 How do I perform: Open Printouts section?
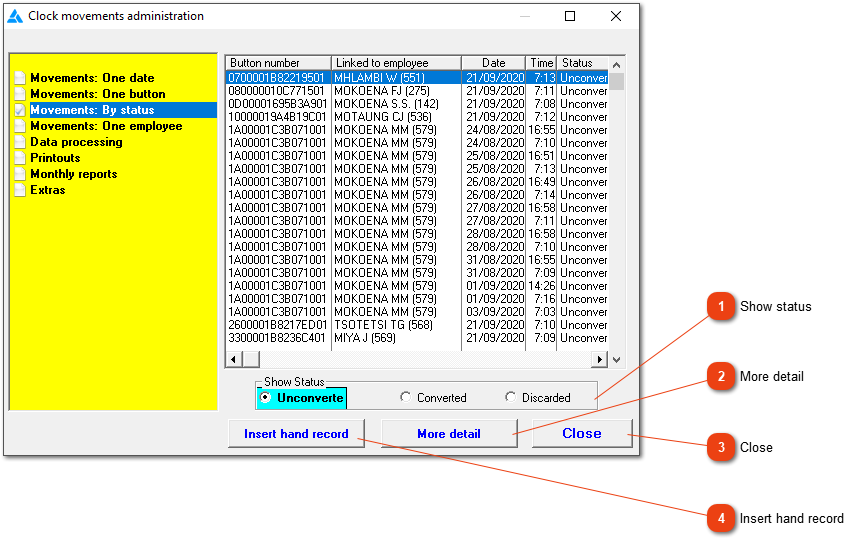click(x=55, y=158)
